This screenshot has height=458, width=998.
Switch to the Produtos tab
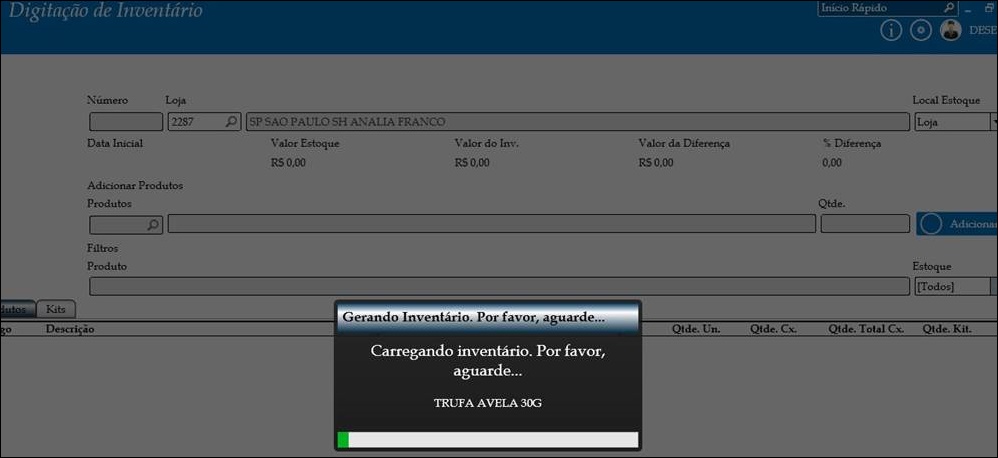coord(16,309)
